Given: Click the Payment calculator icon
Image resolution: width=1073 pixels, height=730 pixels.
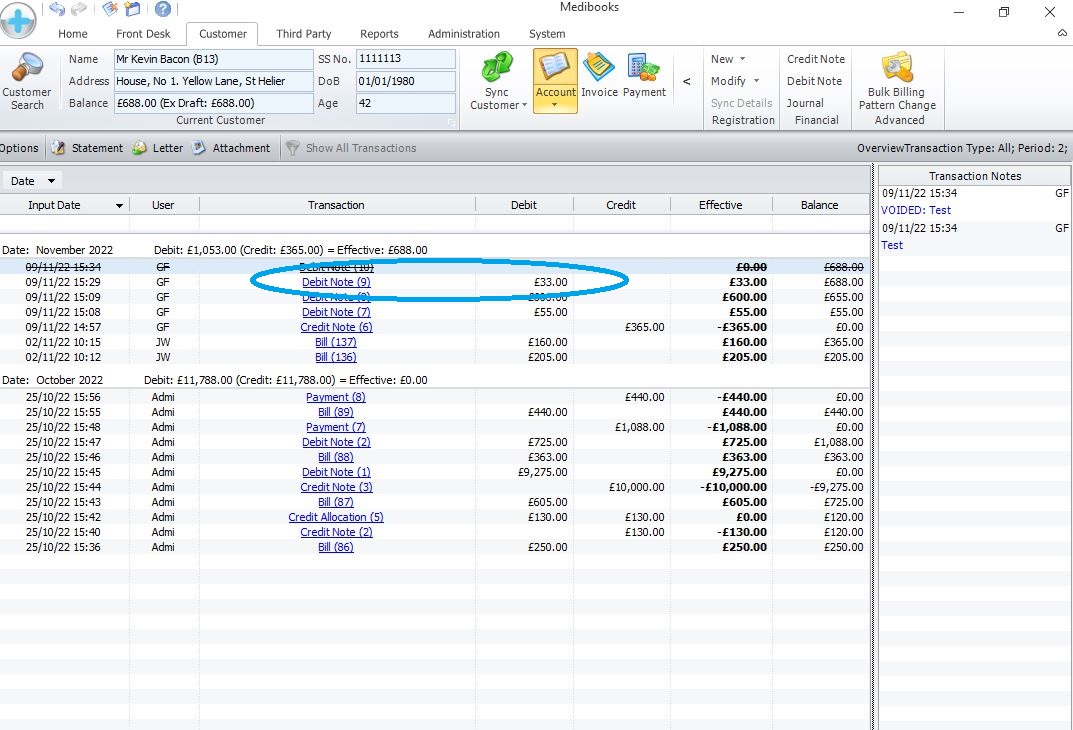Looking at the screenshot, I should (x=644, y=68).
